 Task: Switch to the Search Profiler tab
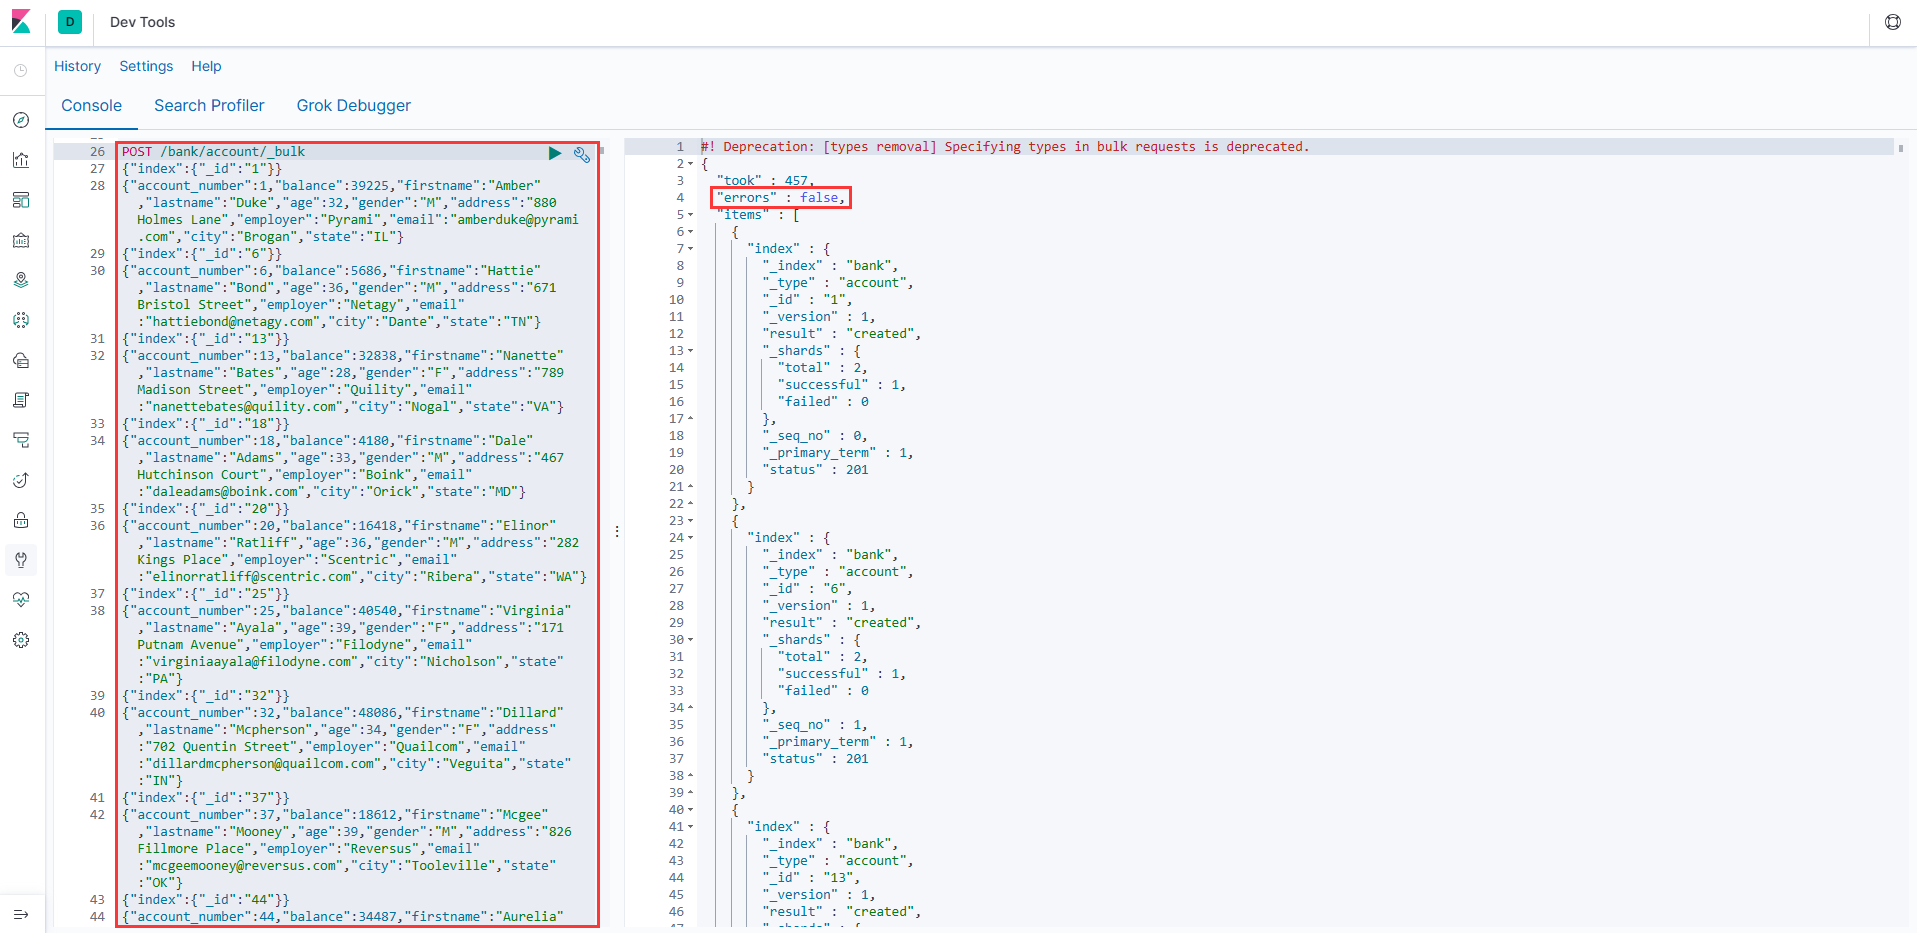pos(209,106)
